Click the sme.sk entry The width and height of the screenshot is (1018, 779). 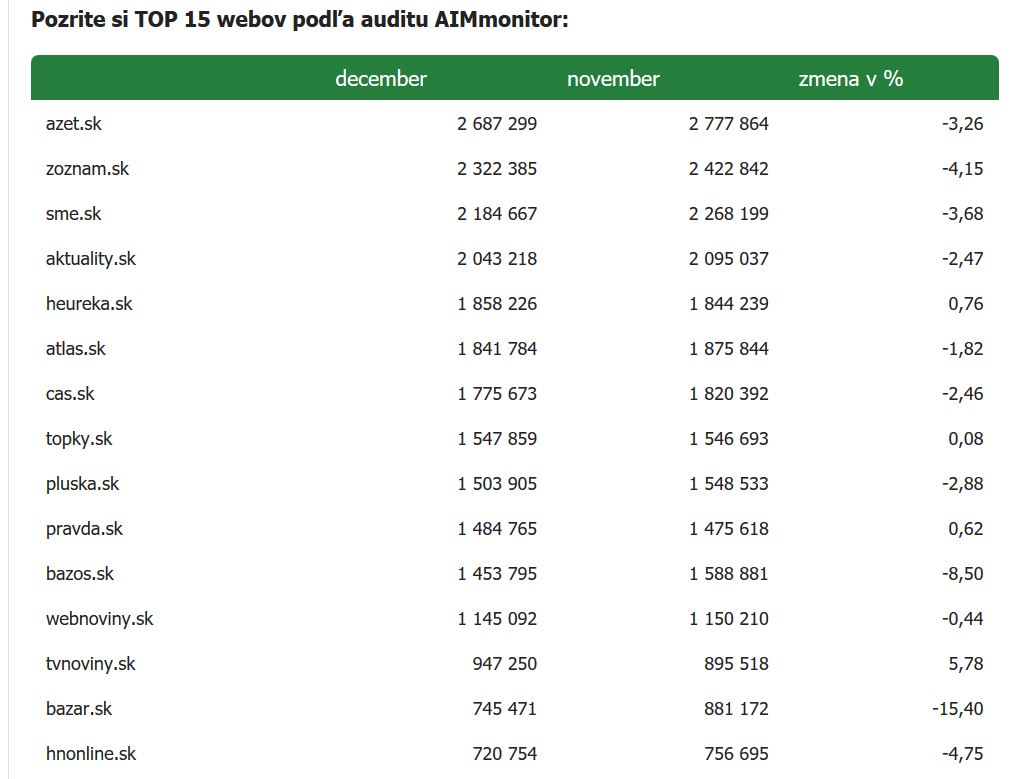pyautogui.click(x=73, y=214)
